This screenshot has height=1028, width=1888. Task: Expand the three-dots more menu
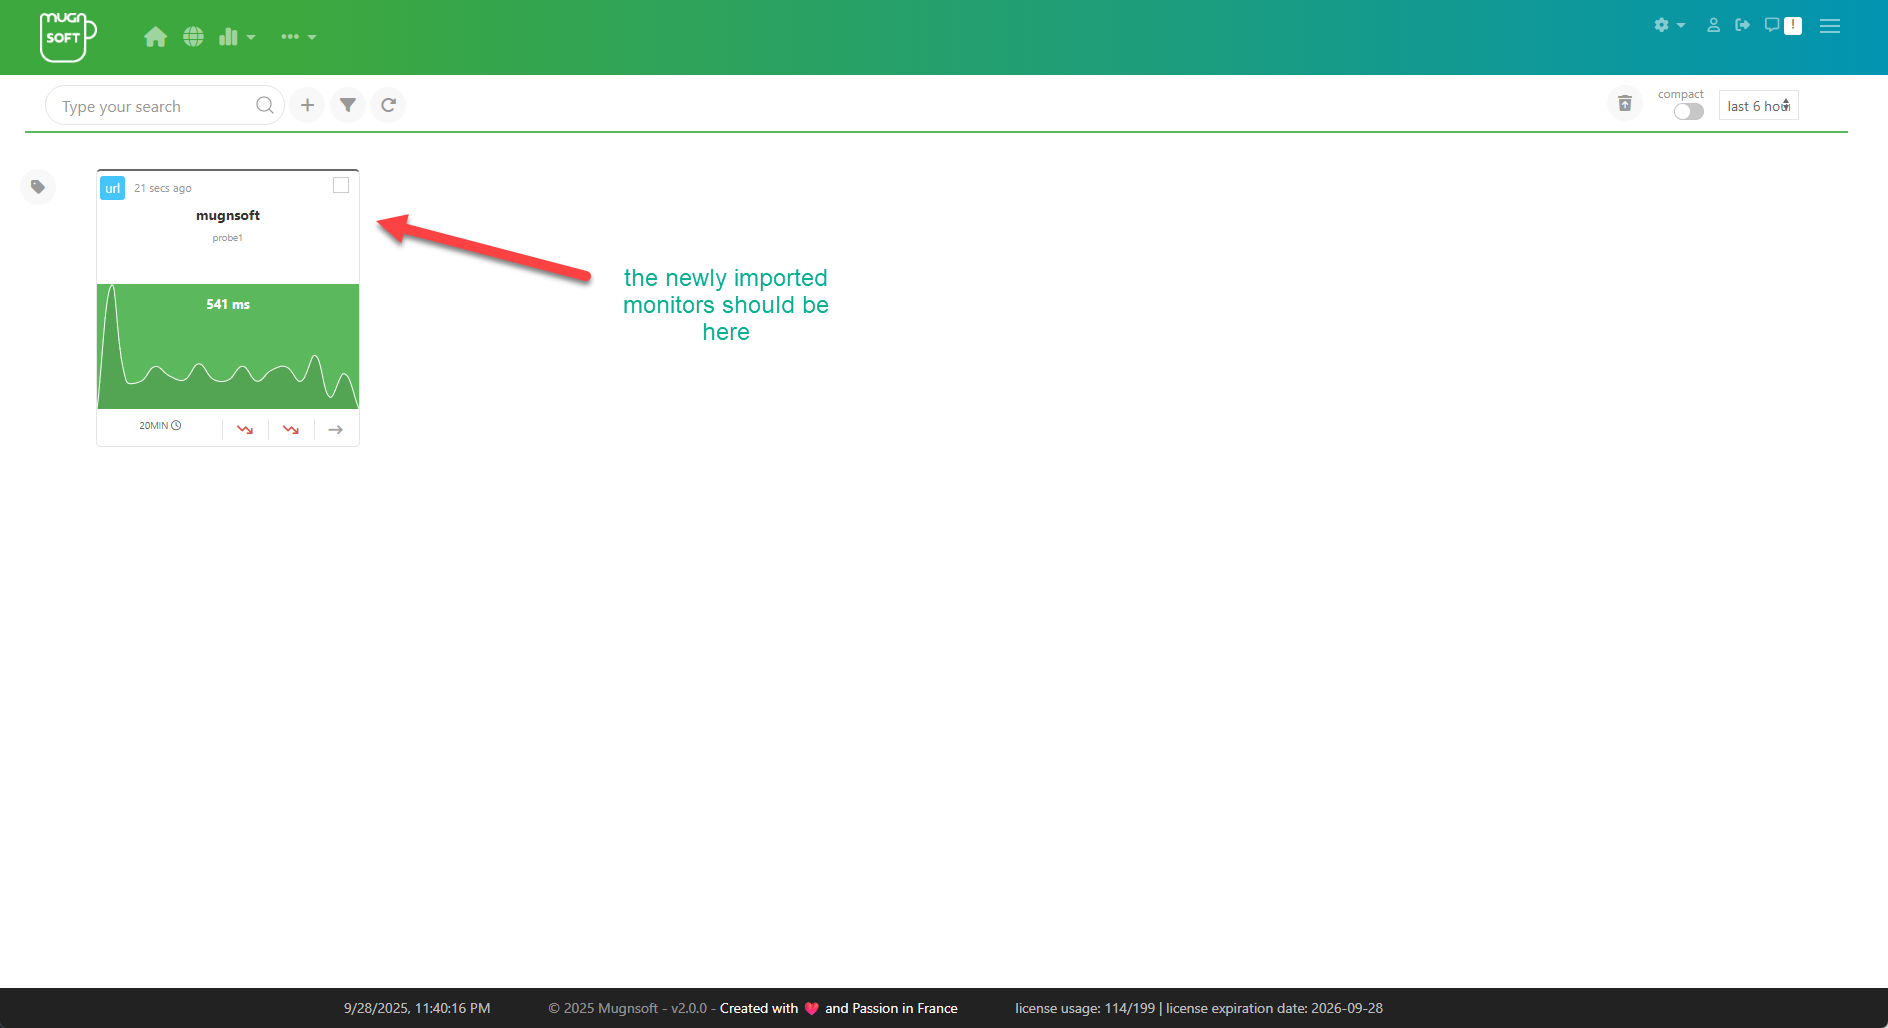[298, 37]
